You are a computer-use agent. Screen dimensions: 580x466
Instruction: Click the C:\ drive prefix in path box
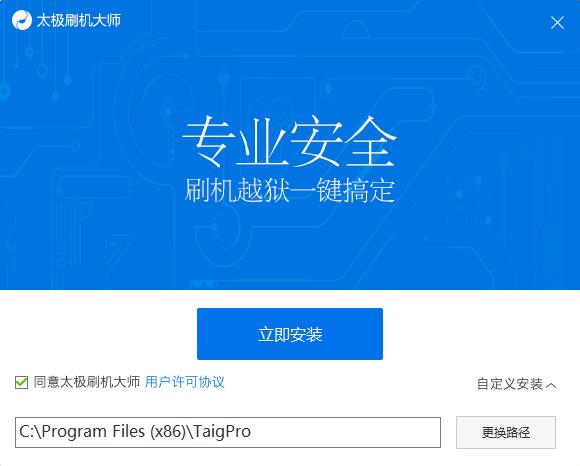pos(29,432)
